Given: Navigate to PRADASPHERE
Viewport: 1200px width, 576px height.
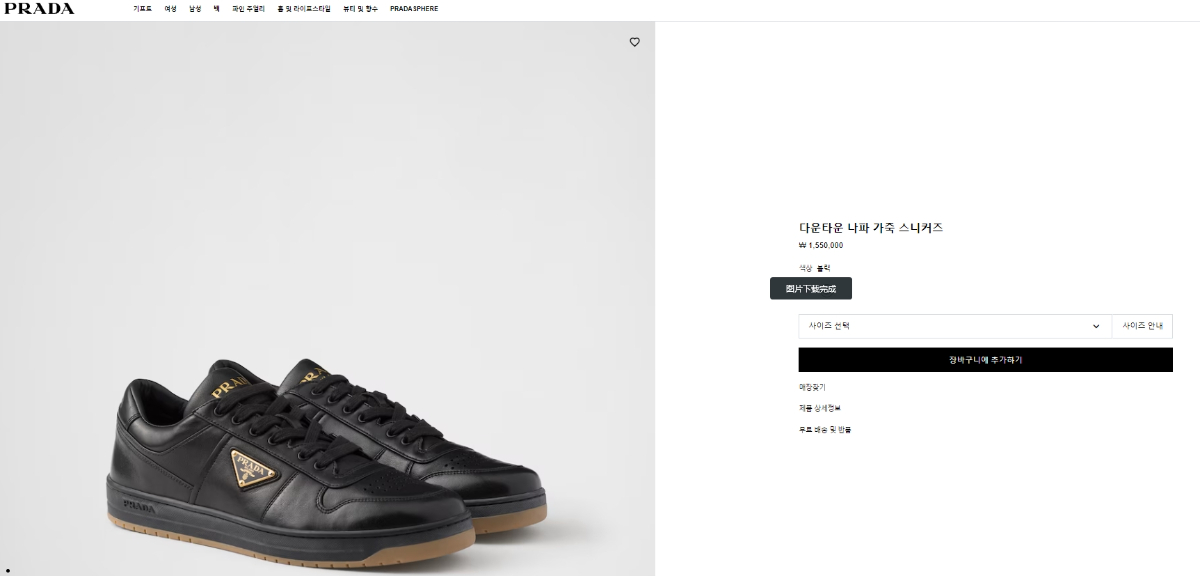Looking at the screenshot, I should (x=414, y=9).
